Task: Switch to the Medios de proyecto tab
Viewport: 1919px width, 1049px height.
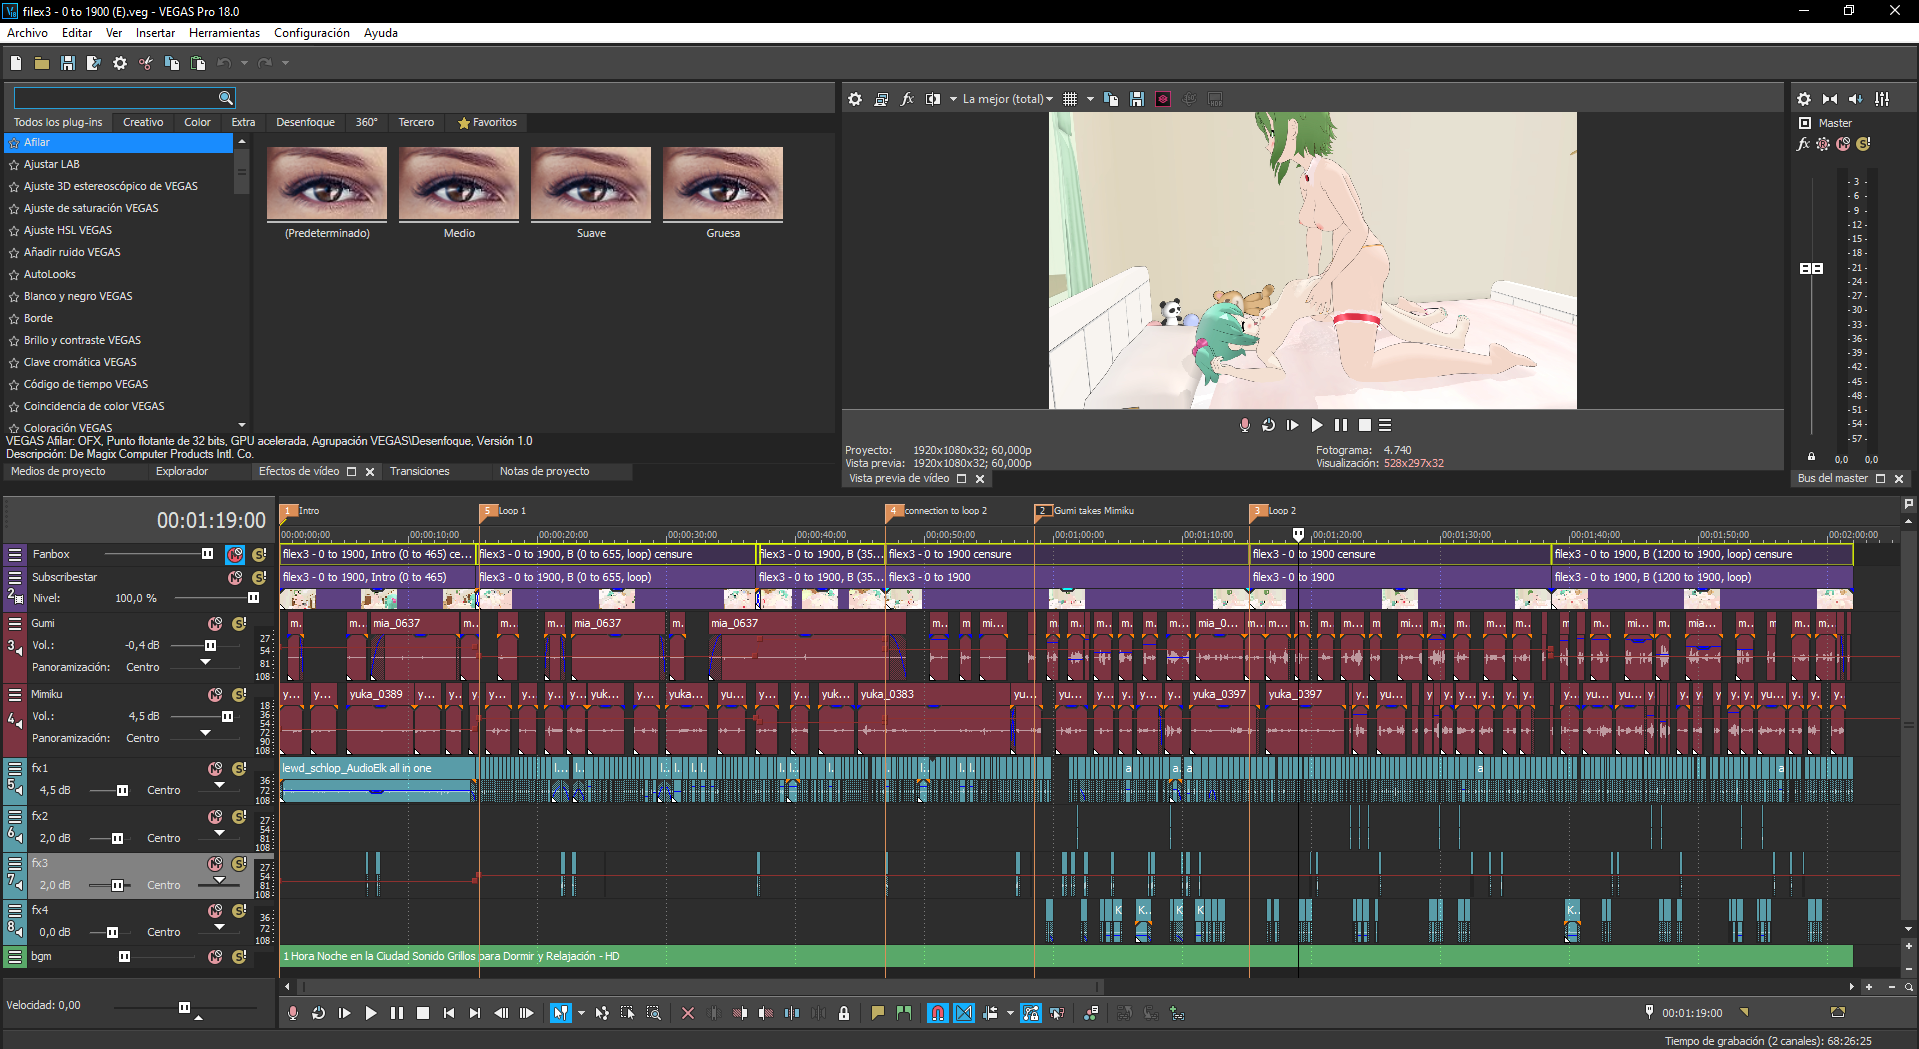Action: click(58, 471)
